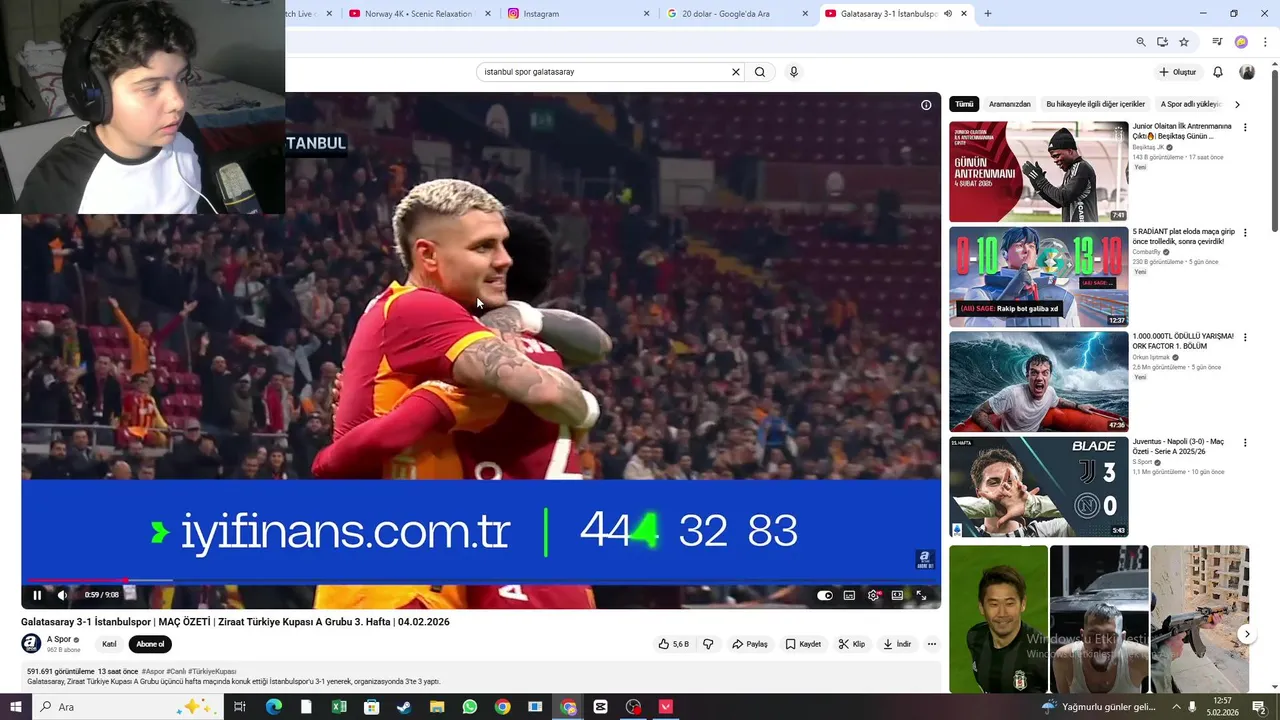Close the Instagram browser tab
This screenshot has height=720, width=1280.
pos(646,14)
